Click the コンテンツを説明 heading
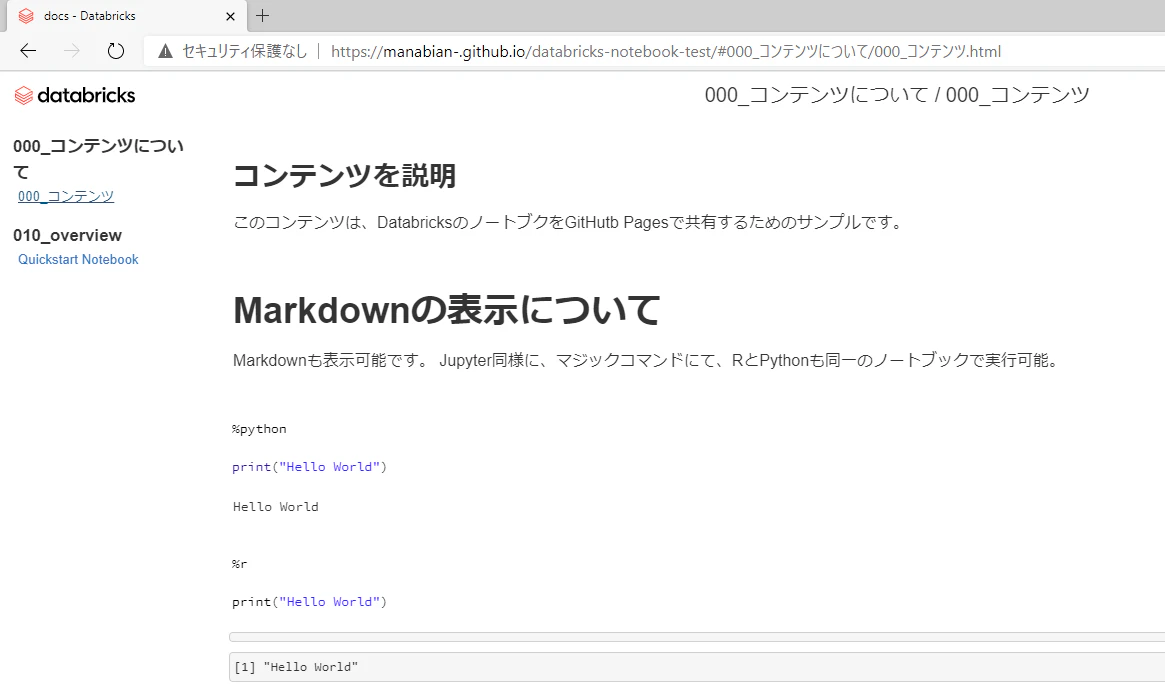 pos(345,176)
